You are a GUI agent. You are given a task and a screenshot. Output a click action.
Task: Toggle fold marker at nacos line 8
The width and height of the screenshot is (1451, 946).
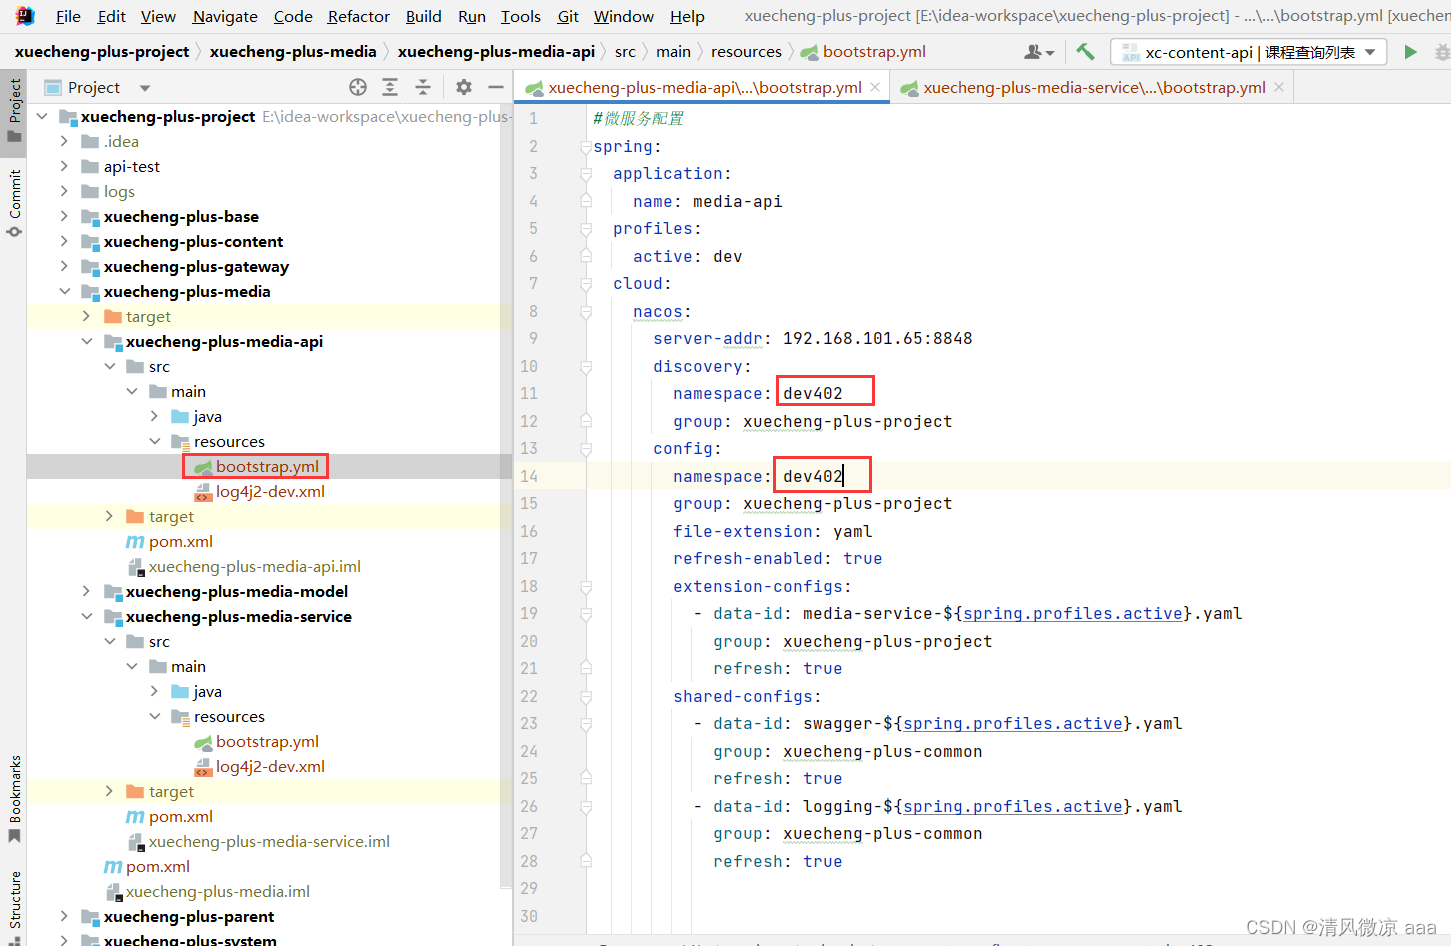[586, 312]
